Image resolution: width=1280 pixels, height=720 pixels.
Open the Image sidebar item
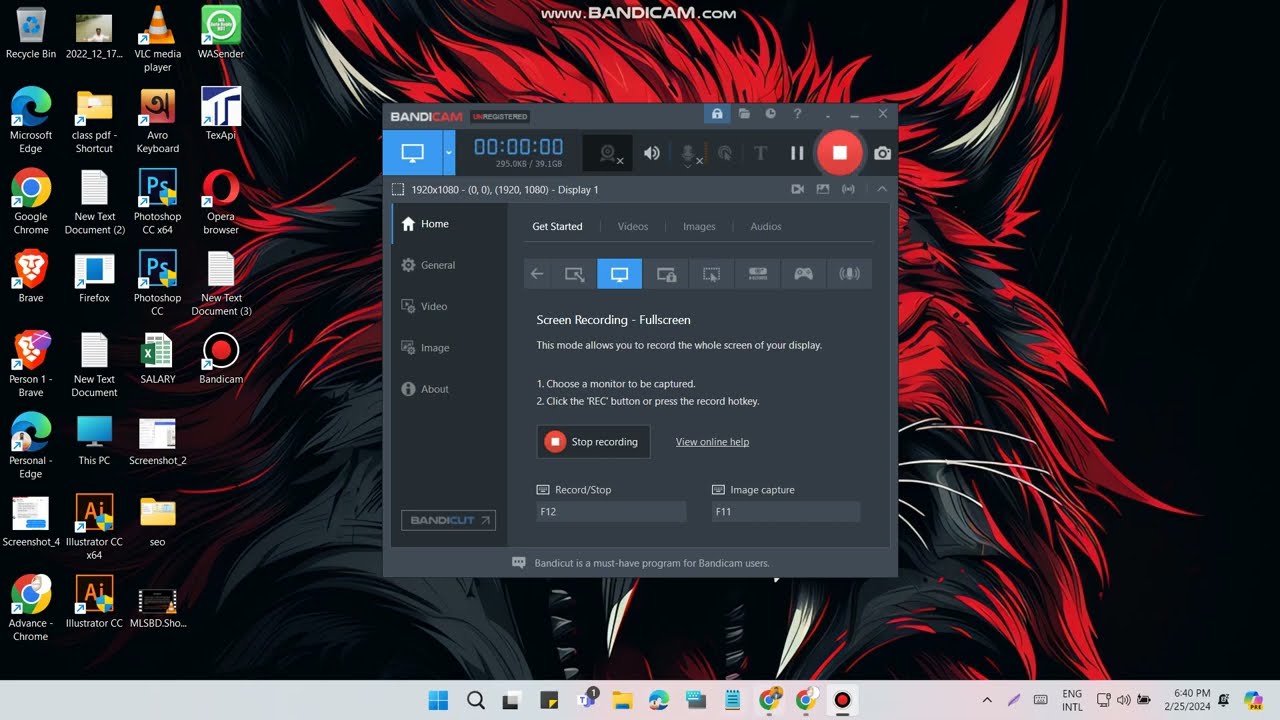coord(449,348)
